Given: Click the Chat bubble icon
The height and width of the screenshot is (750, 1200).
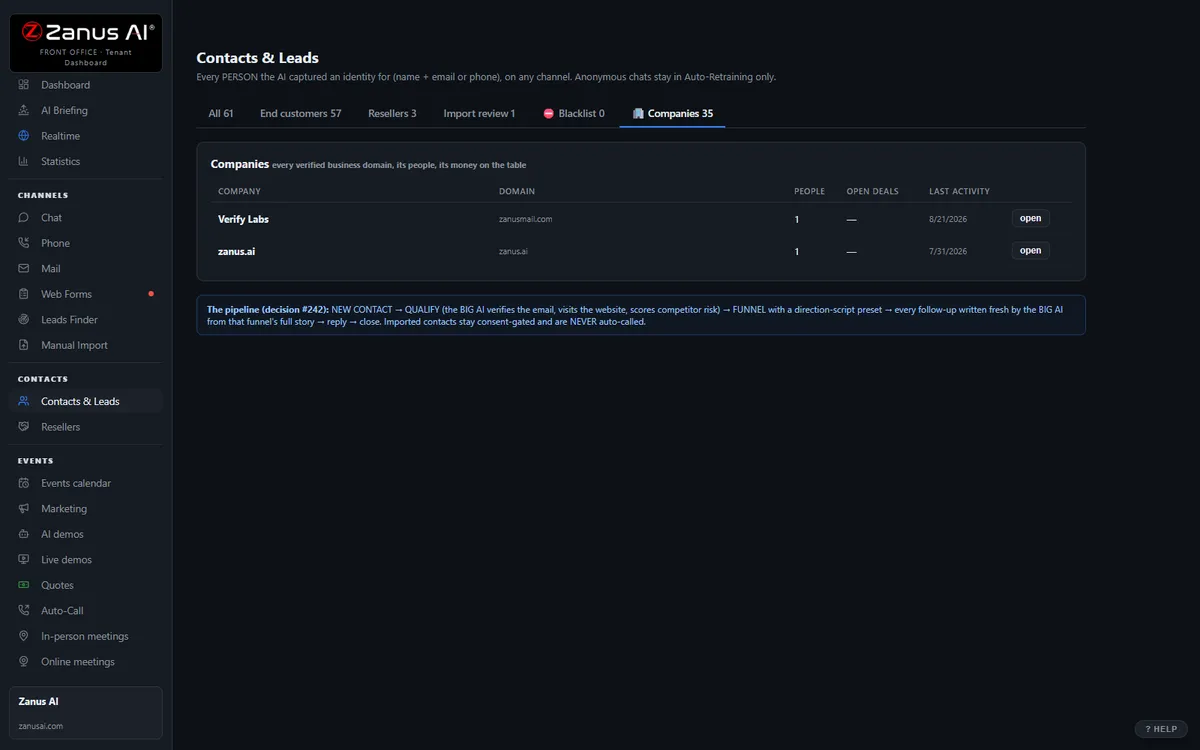Looking at the screenshot, I should [x=24, y=217].
